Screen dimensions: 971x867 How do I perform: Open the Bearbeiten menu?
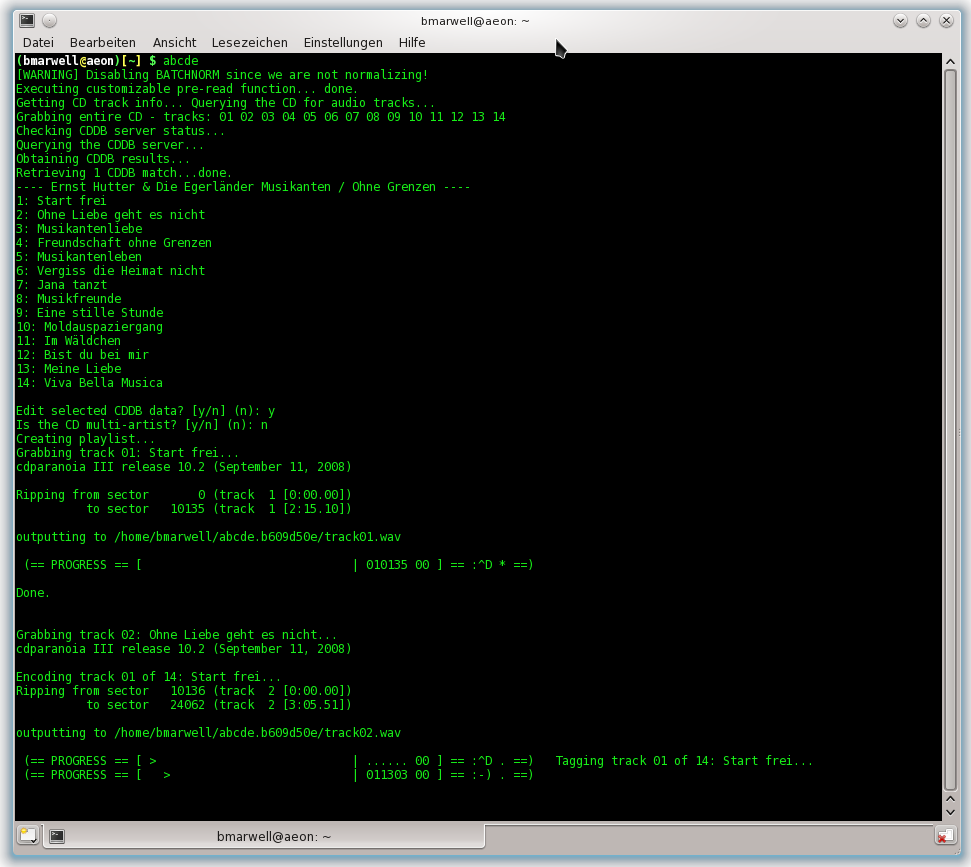103,43
